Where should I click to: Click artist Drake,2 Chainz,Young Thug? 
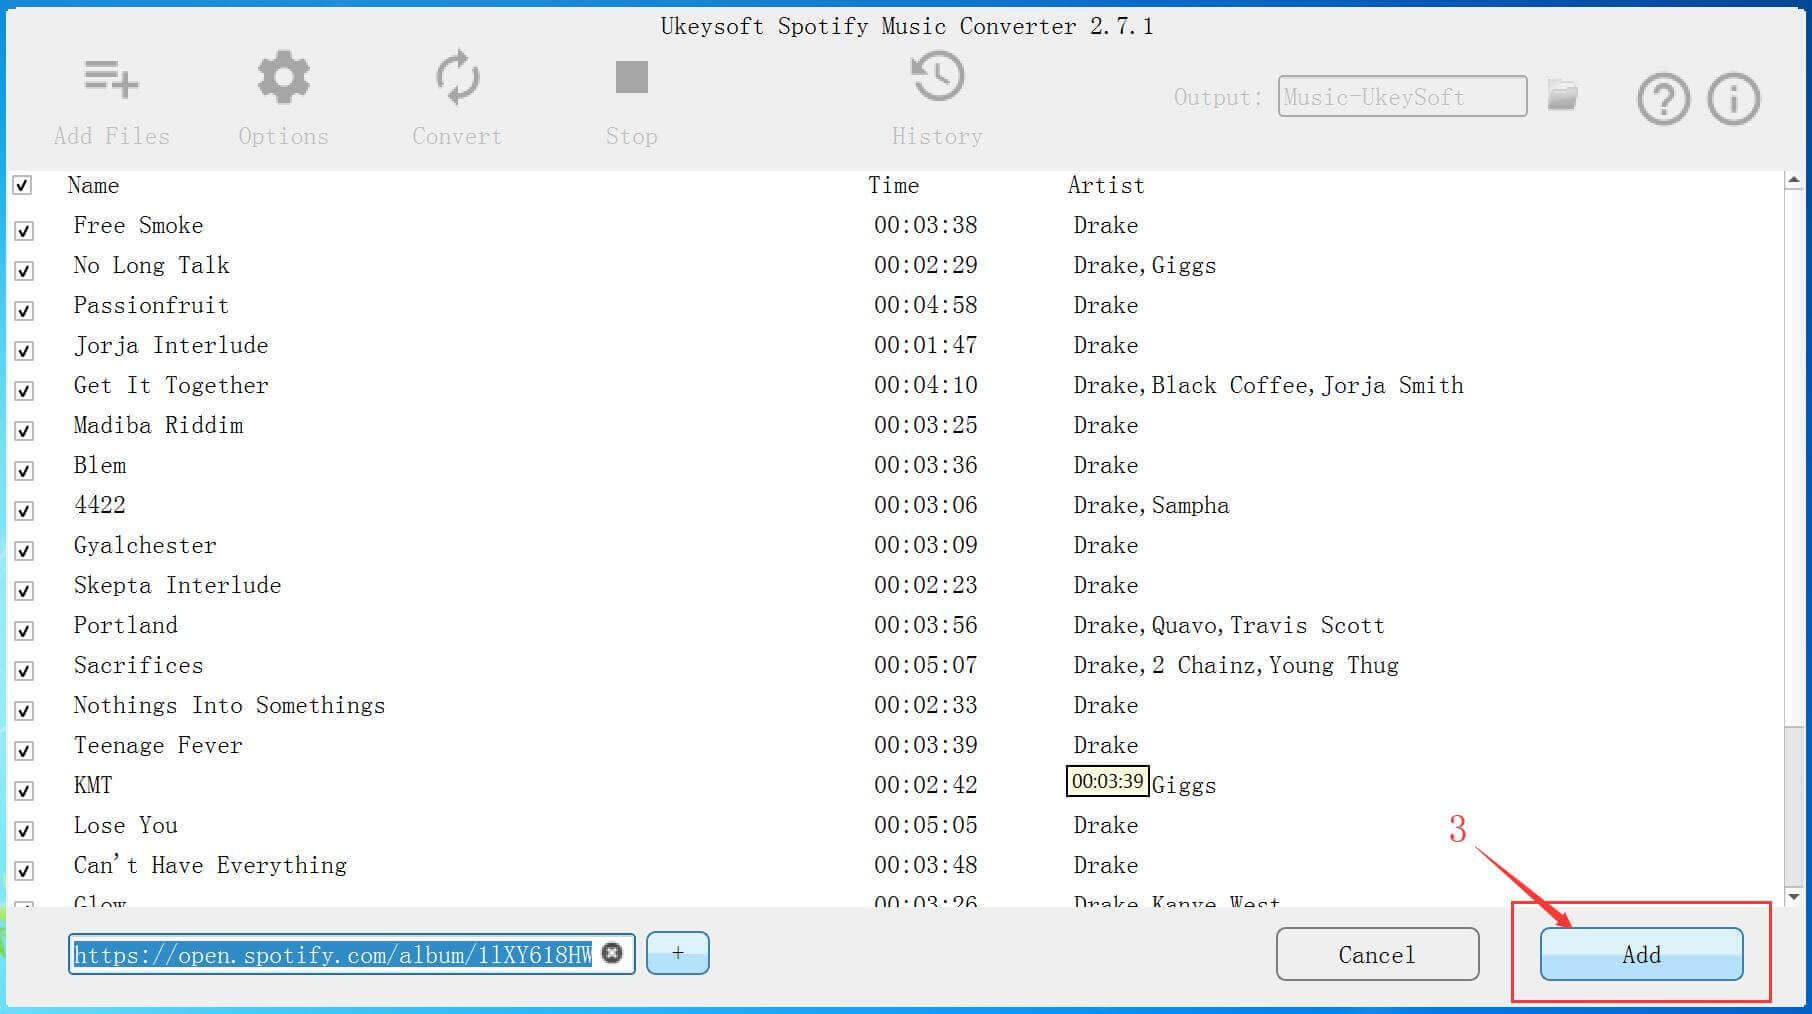tap(1236, 665)
